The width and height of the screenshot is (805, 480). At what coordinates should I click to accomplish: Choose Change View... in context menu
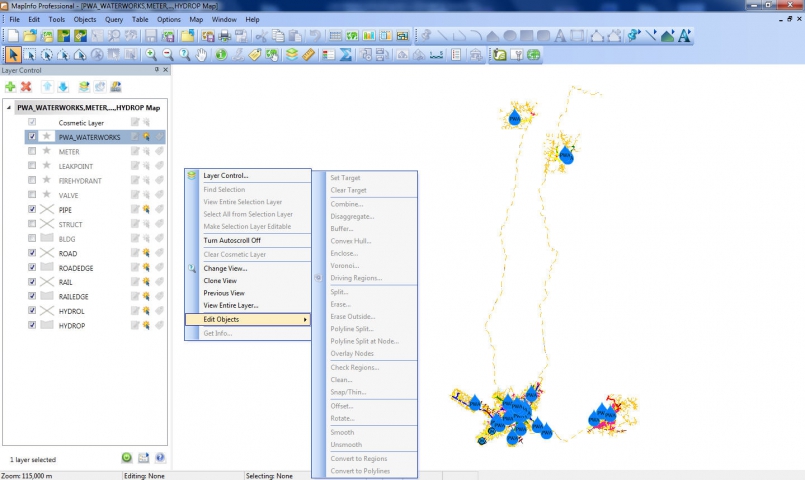[x=248, y=268]
